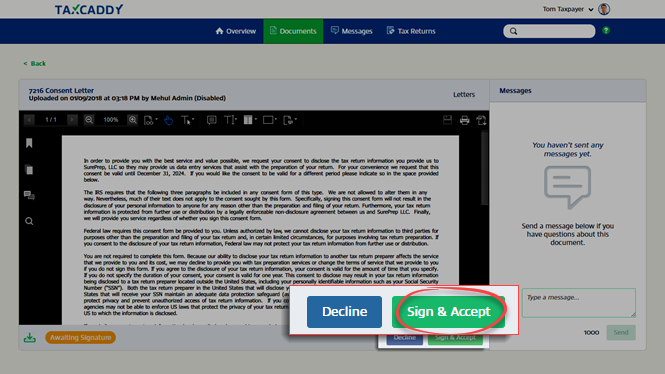Go to the Tax Returns tab
665x374 pixels.
point(411,31)
